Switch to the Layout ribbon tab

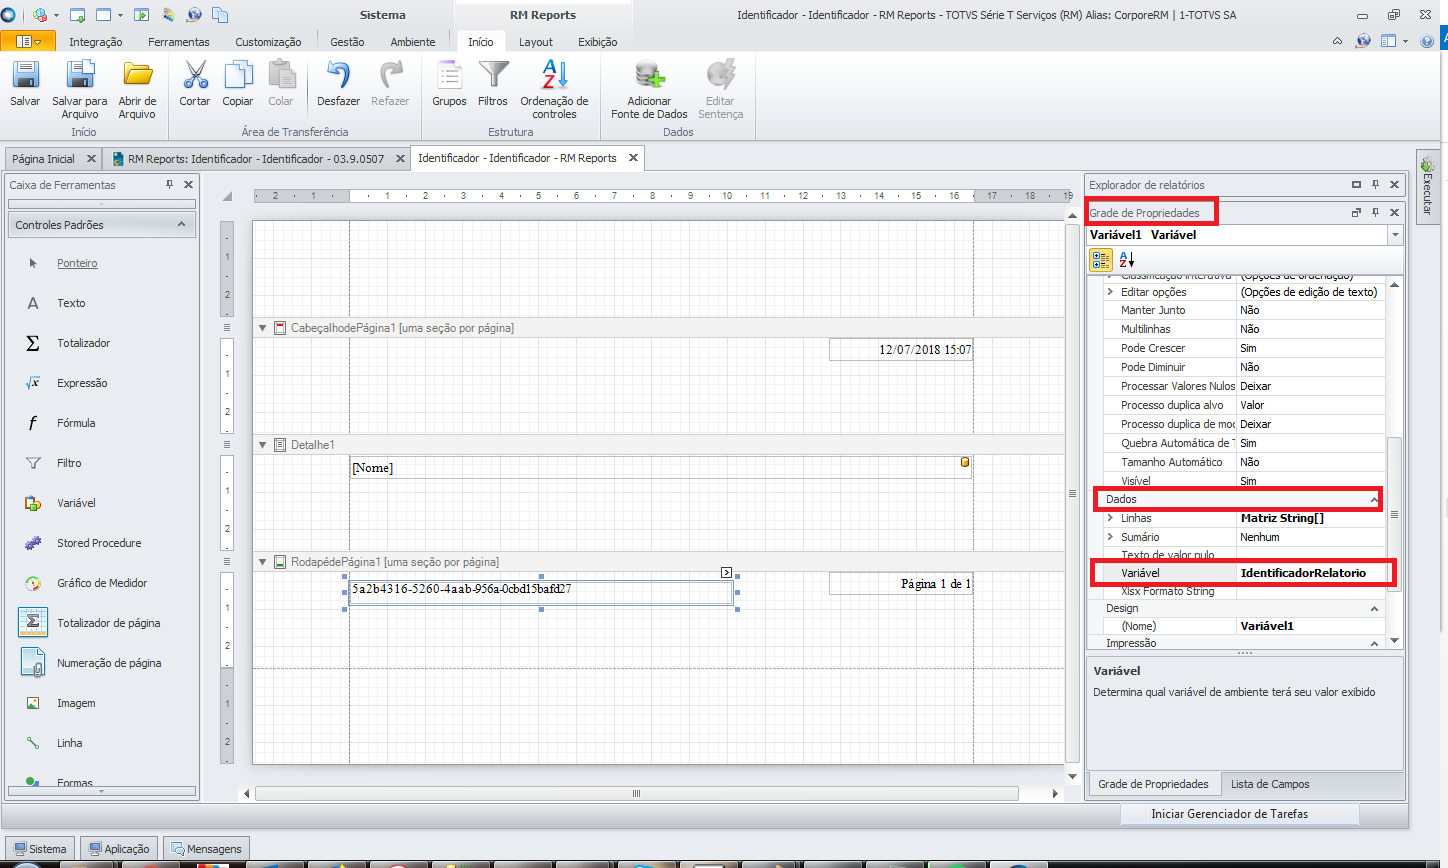click(x=536, y=42)
